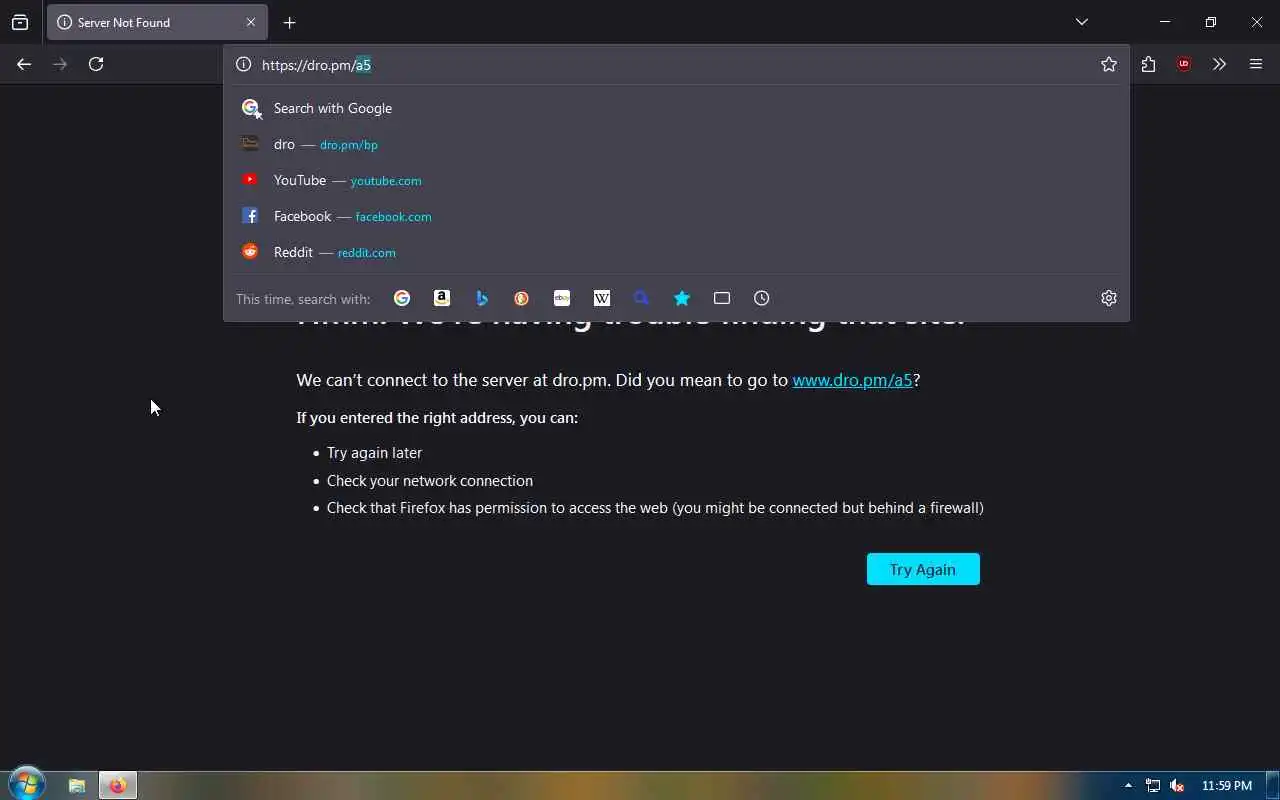The image size is (1280, 800).
Task: Open the Extensions puzzle icon
Action: [1148, 64]
